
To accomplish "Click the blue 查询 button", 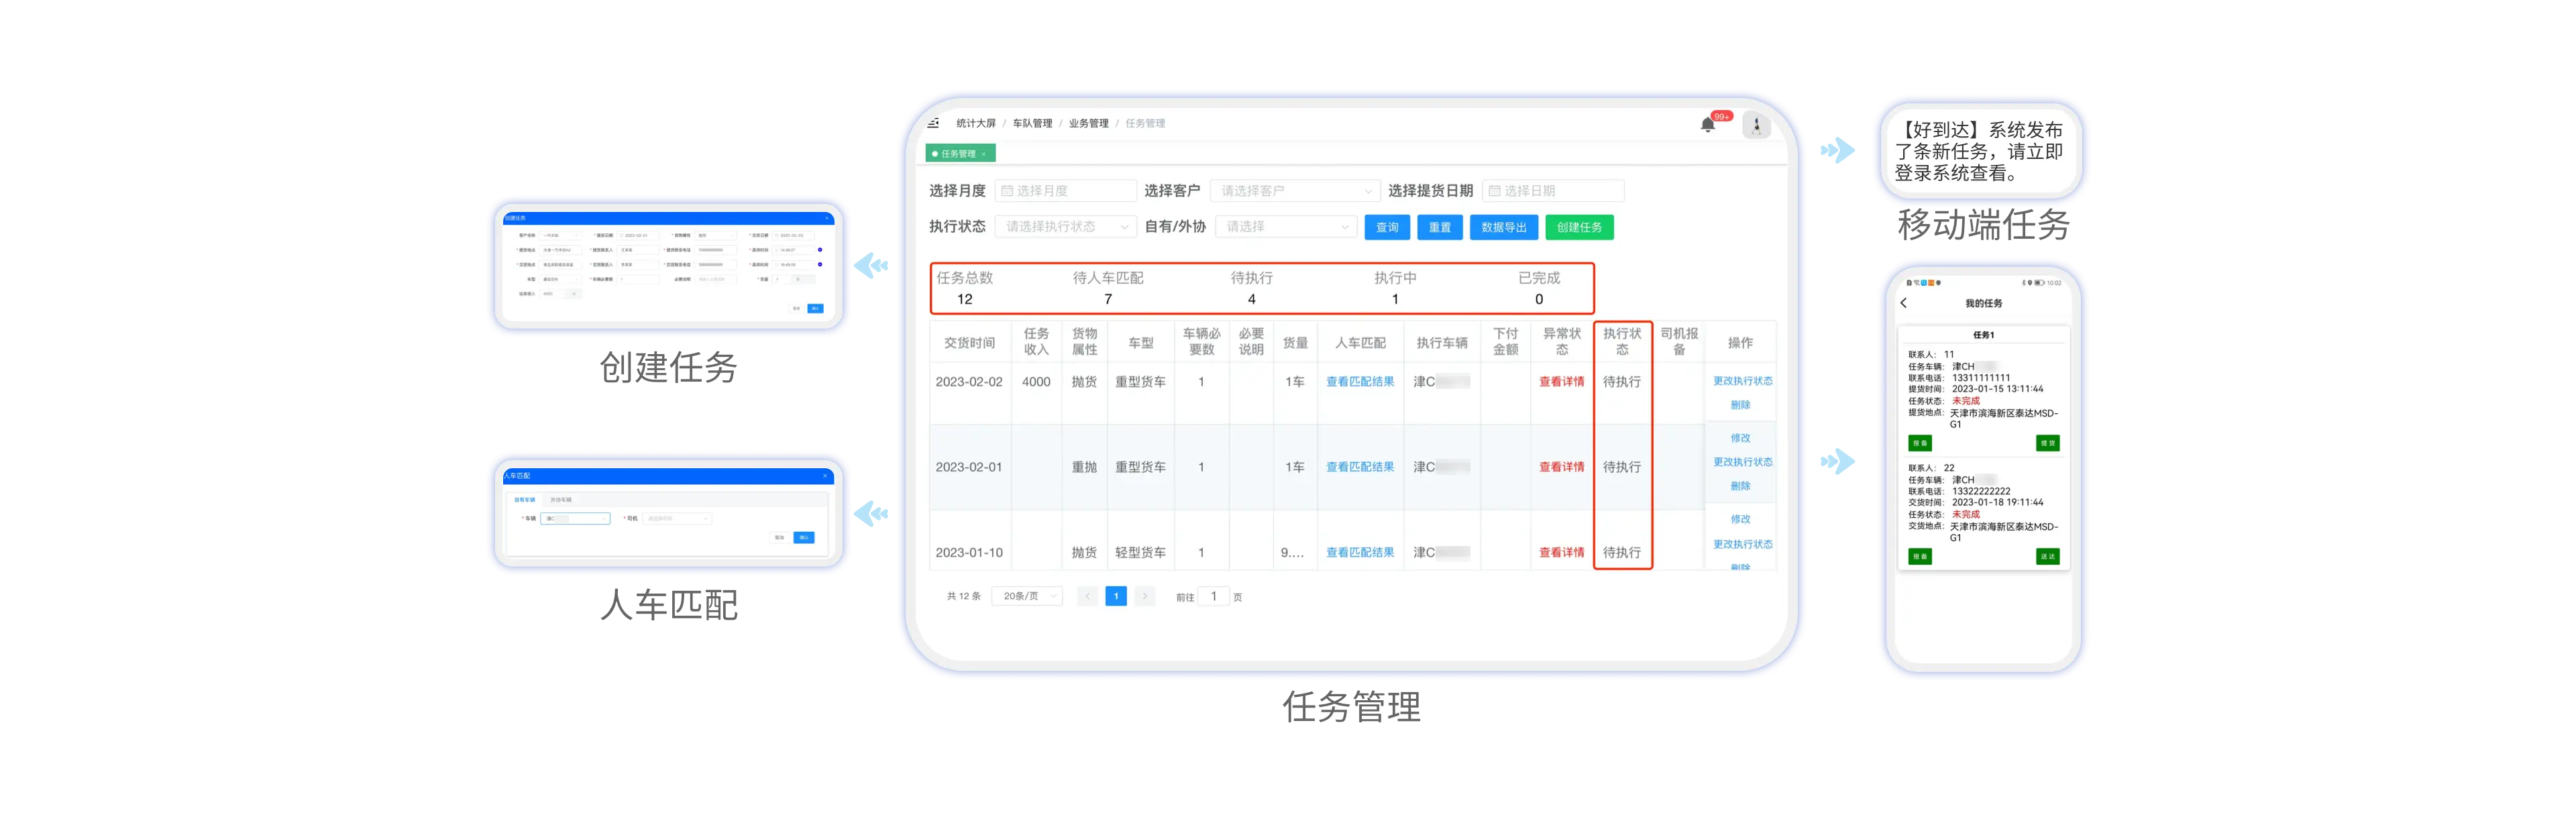I will tap(1387, 227).
